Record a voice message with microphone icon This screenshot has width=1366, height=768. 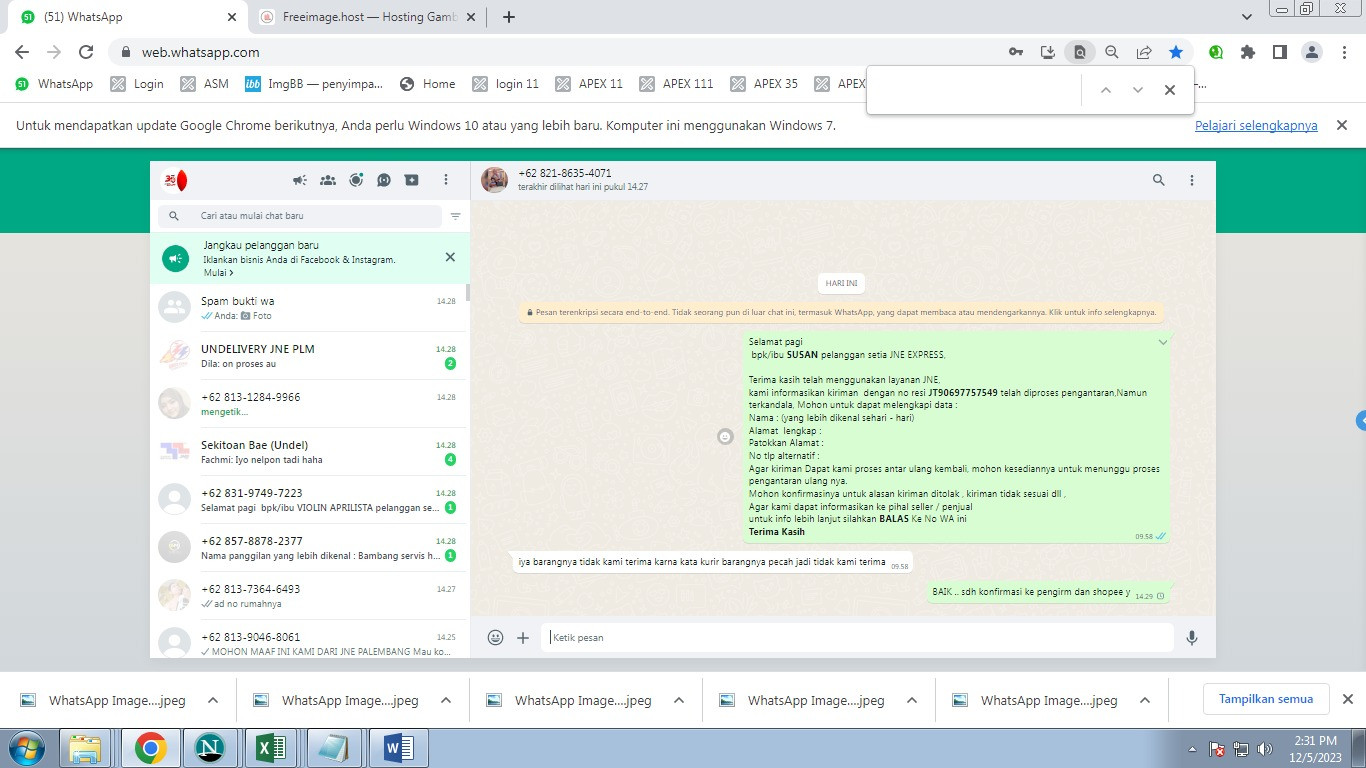tap(1191, 637)
